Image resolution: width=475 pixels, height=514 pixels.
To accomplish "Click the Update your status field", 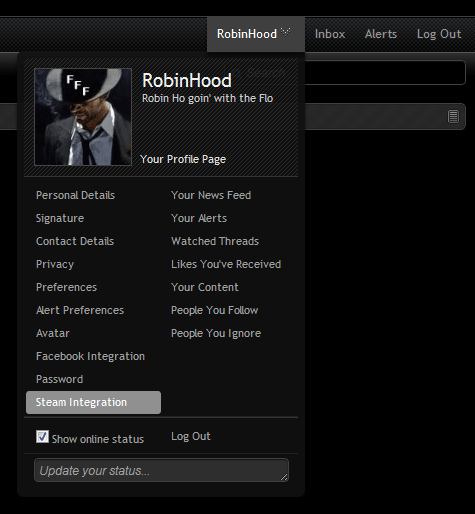I will click(161, 470).
